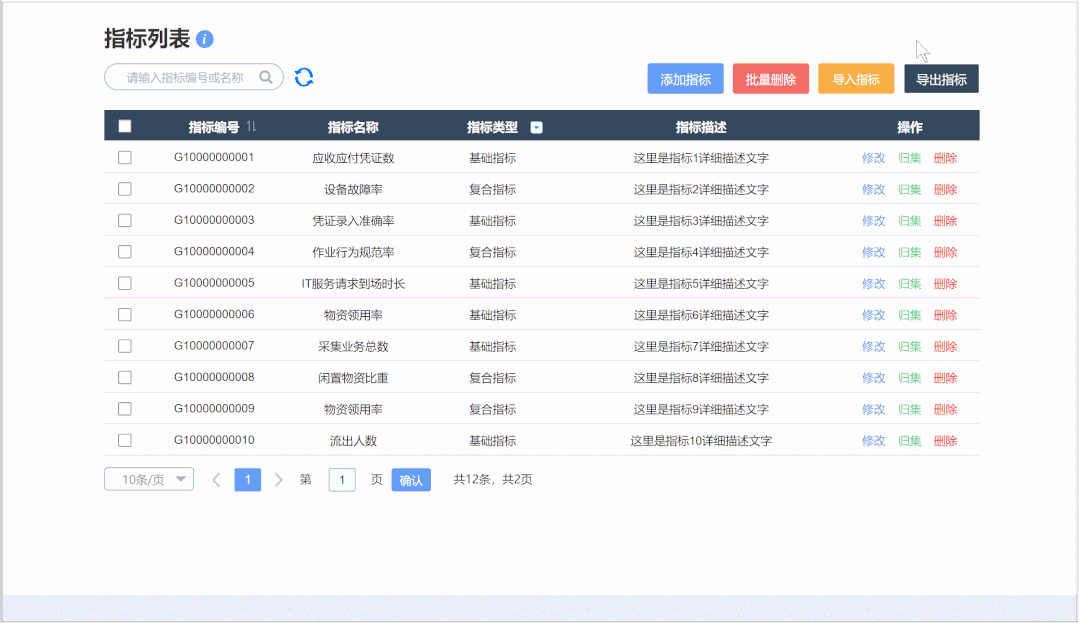Click 修改 in row G10000000009
This screenshot has width=1079, height=623.
(x=873, y=410)
